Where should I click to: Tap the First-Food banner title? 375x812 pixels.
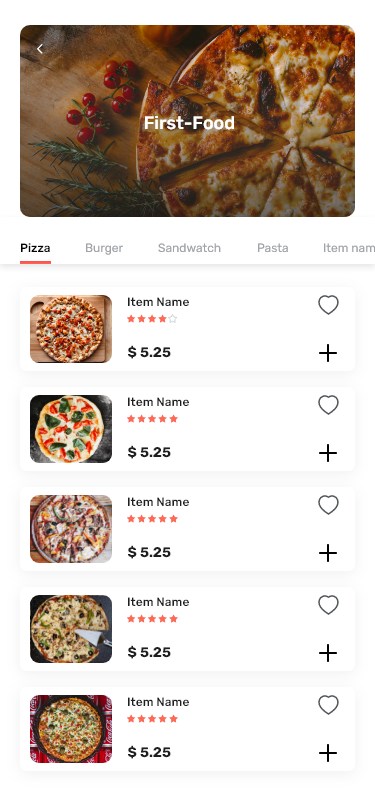click(x=189, y=123)
